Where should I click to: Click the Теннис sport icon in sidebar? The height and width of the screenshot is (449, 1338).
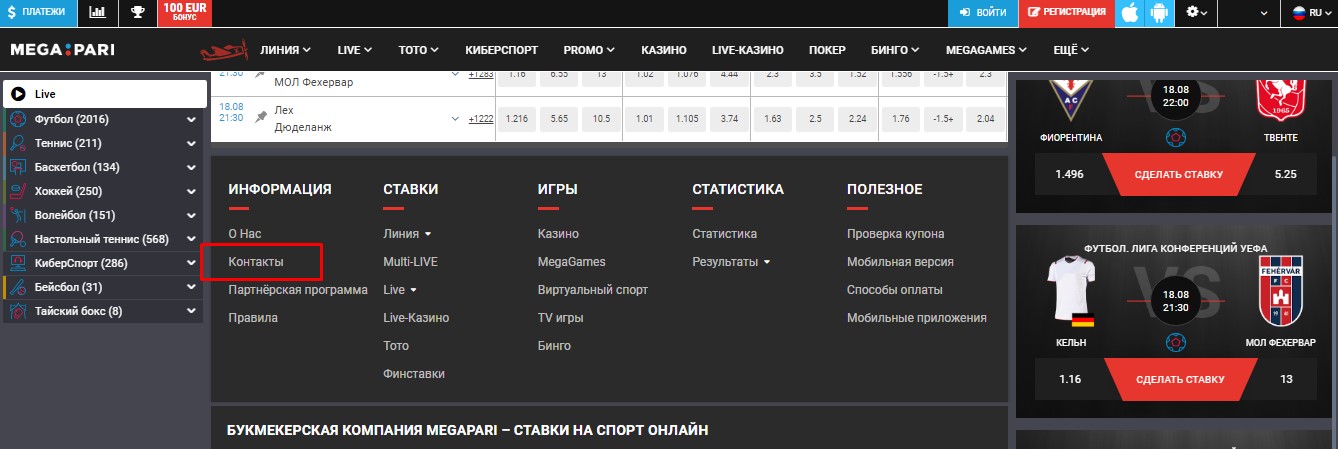pyautogui.click(x=18, y=143)
